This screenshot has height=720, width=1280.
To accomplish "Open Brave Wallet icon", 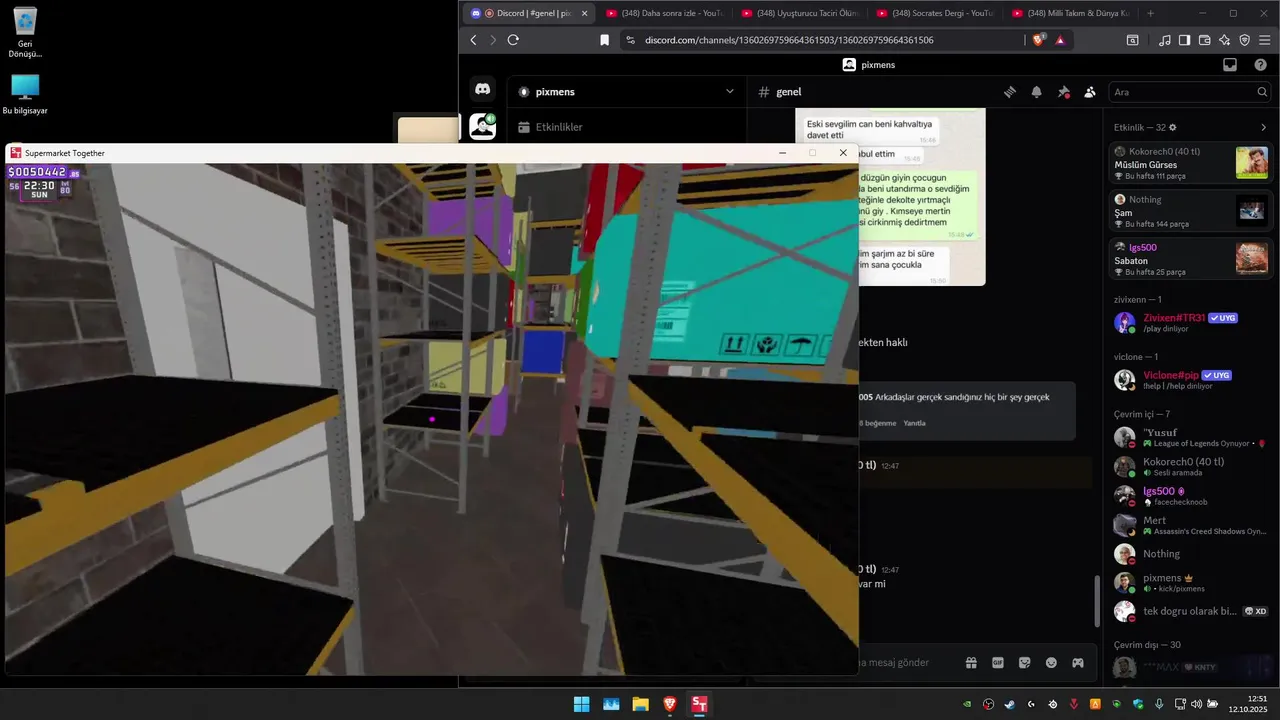I will [1204, 40].
